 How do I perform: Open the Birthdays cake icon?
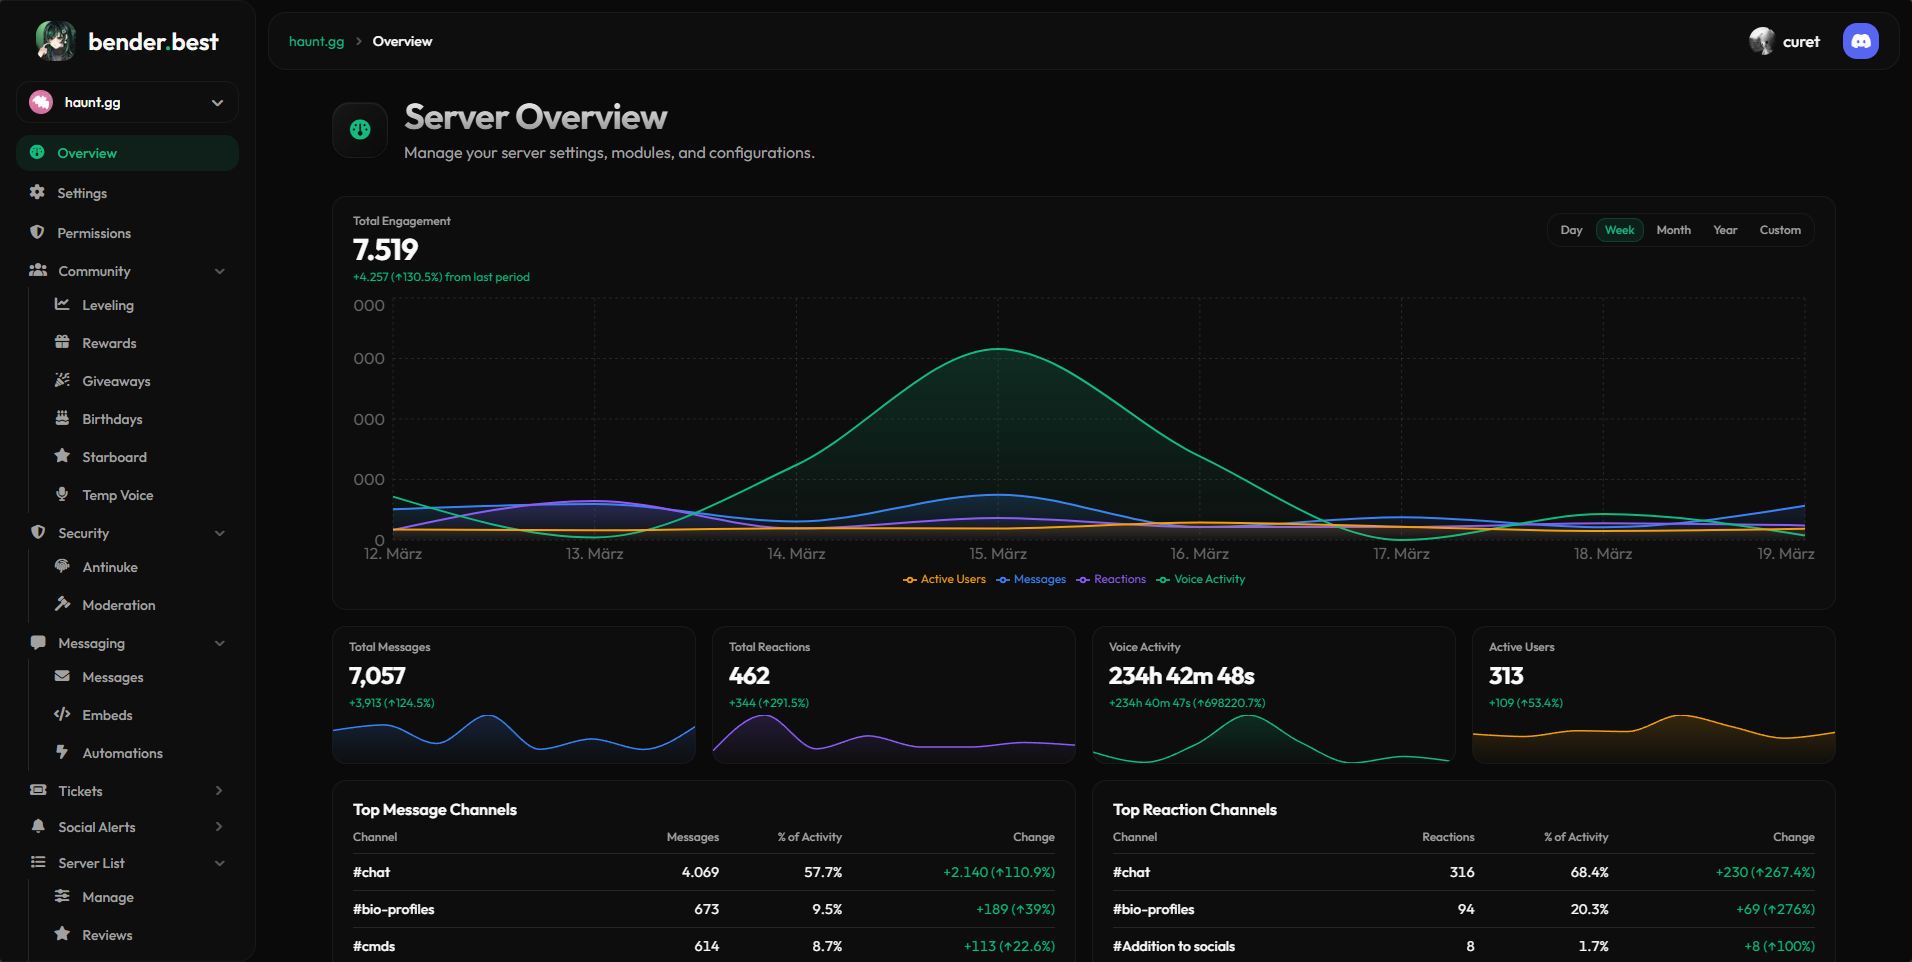pos(62,419)
